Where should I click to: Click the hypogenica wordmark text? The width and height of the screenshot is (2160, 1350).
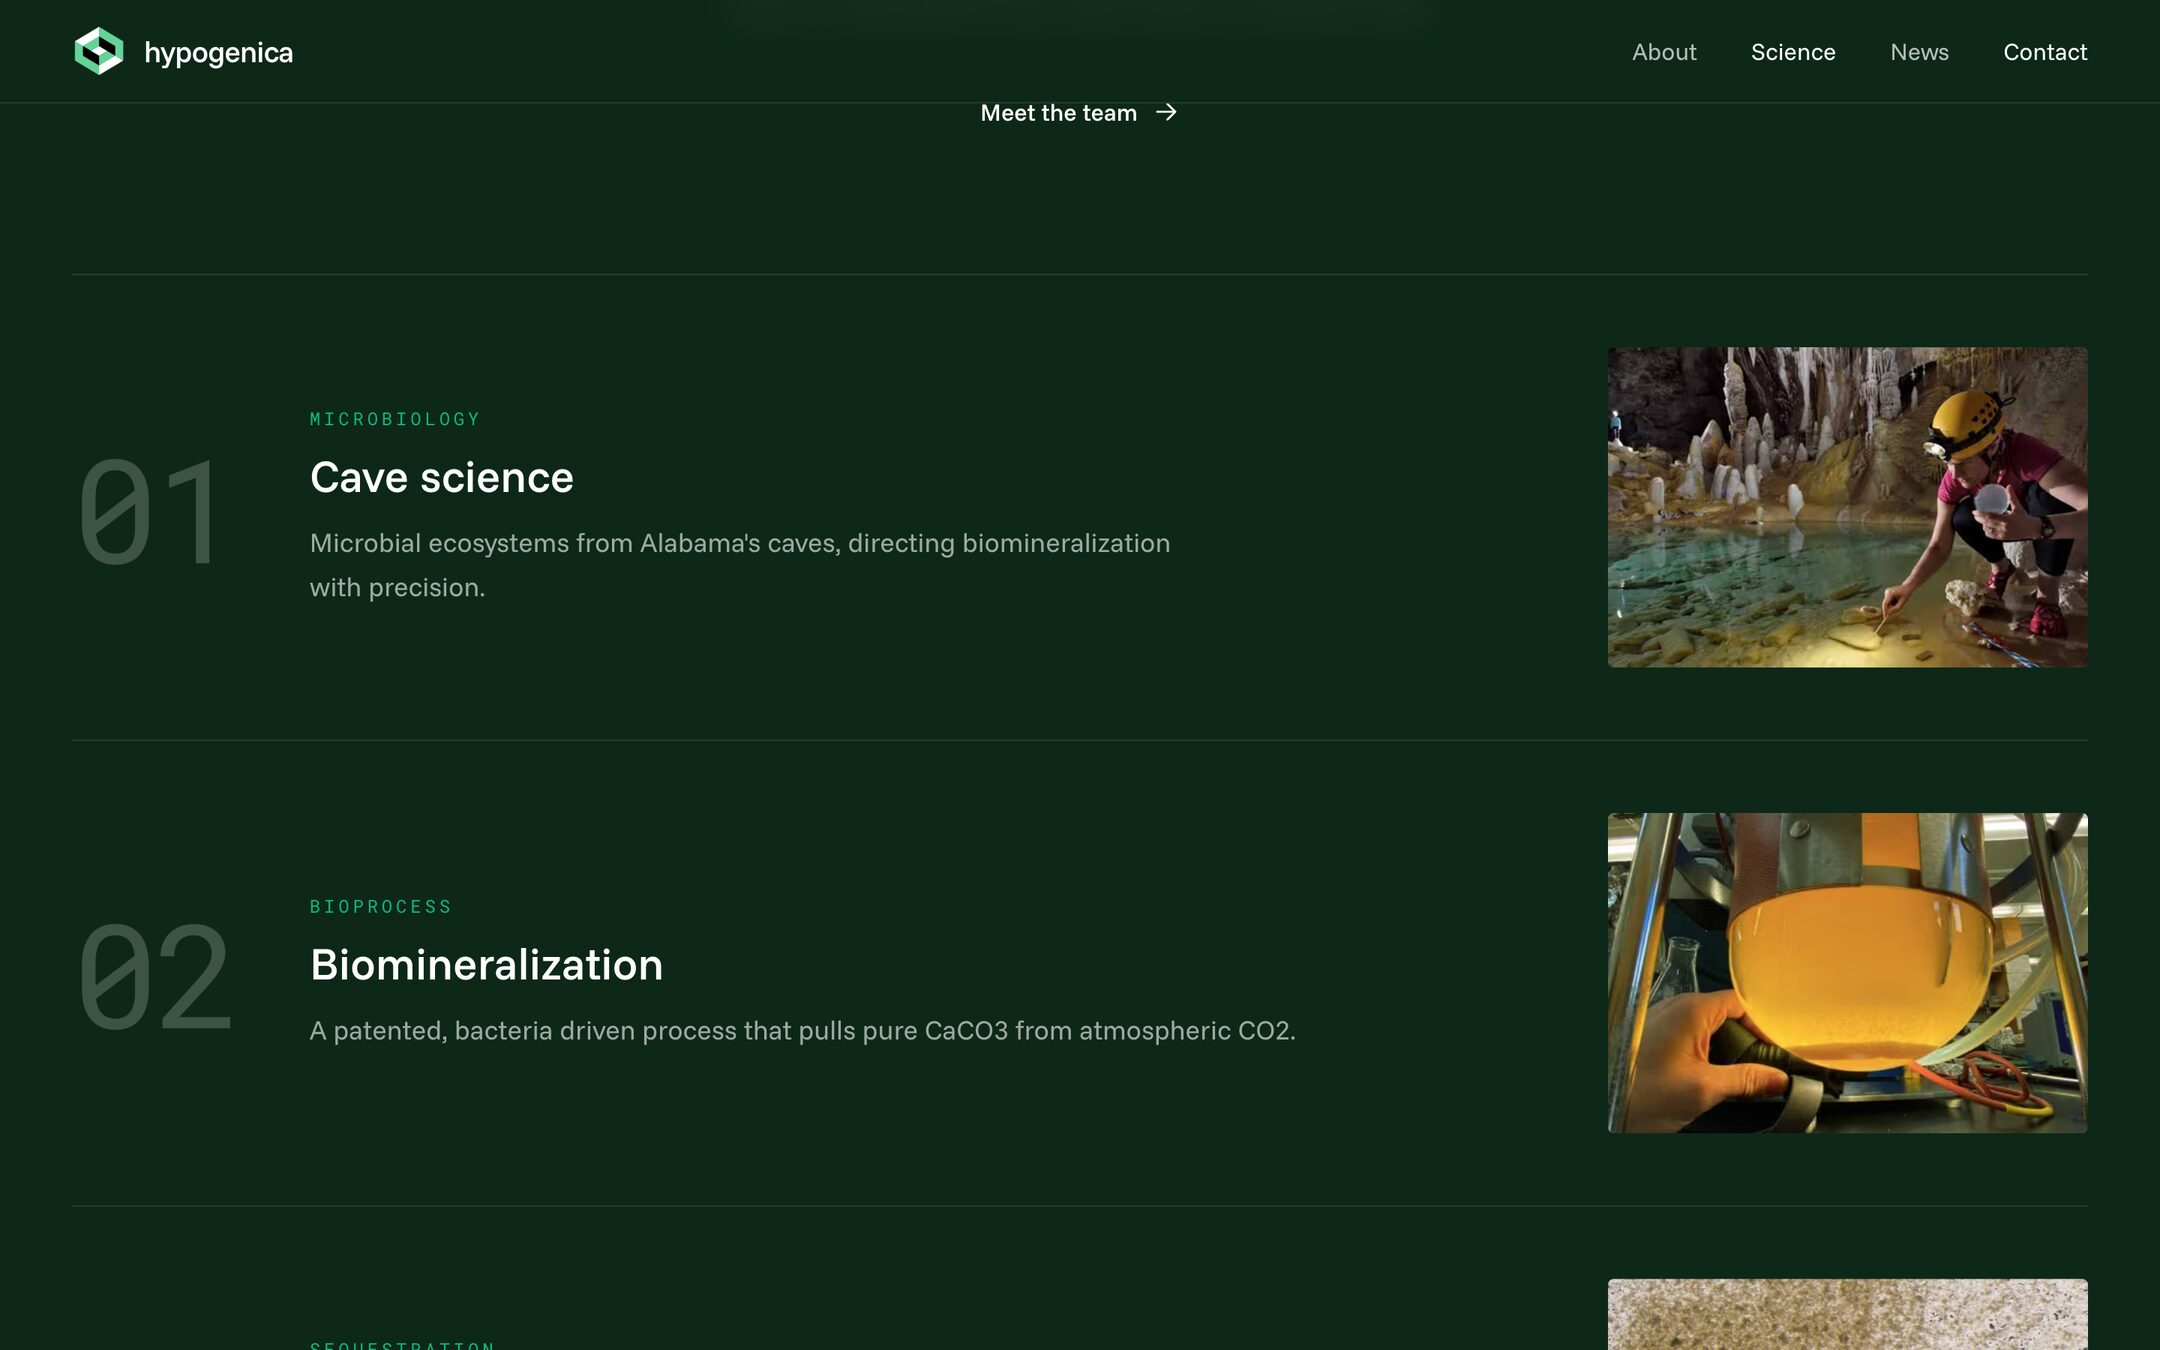[219, 53]
